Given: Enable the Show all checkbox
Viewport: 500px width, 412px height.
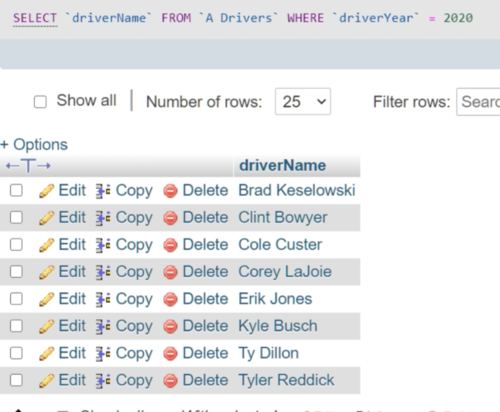Looking at the screenshot, I should [x=40, y=102].
